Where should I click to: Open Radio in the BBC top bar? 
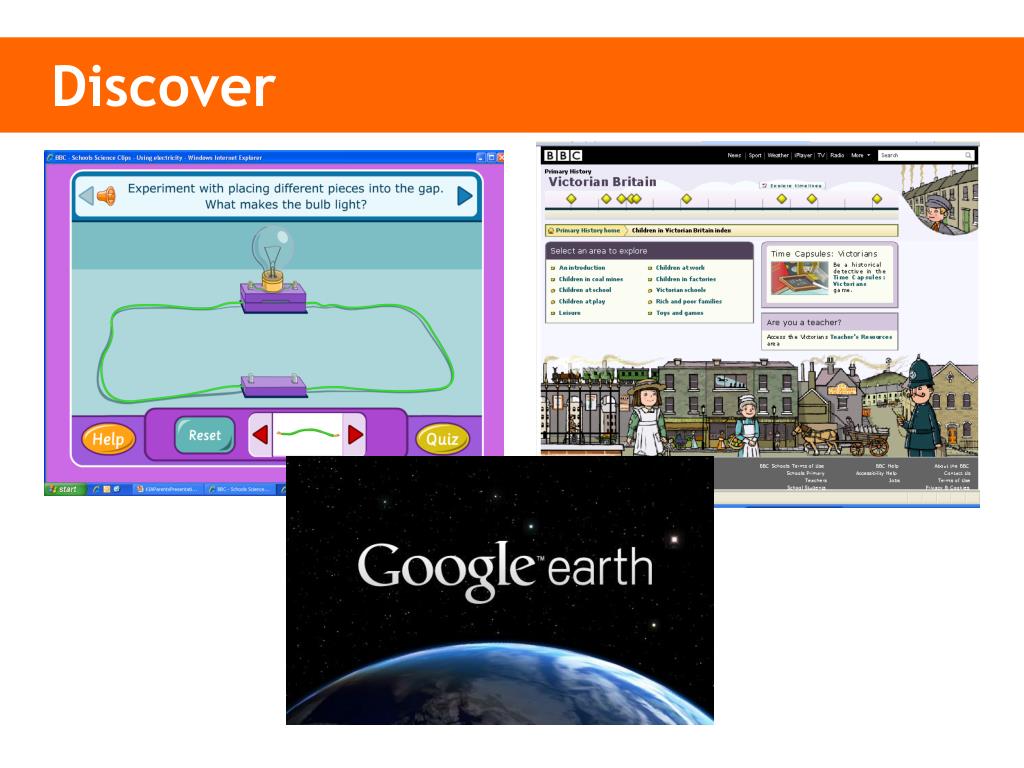click(x=837, y=155)
